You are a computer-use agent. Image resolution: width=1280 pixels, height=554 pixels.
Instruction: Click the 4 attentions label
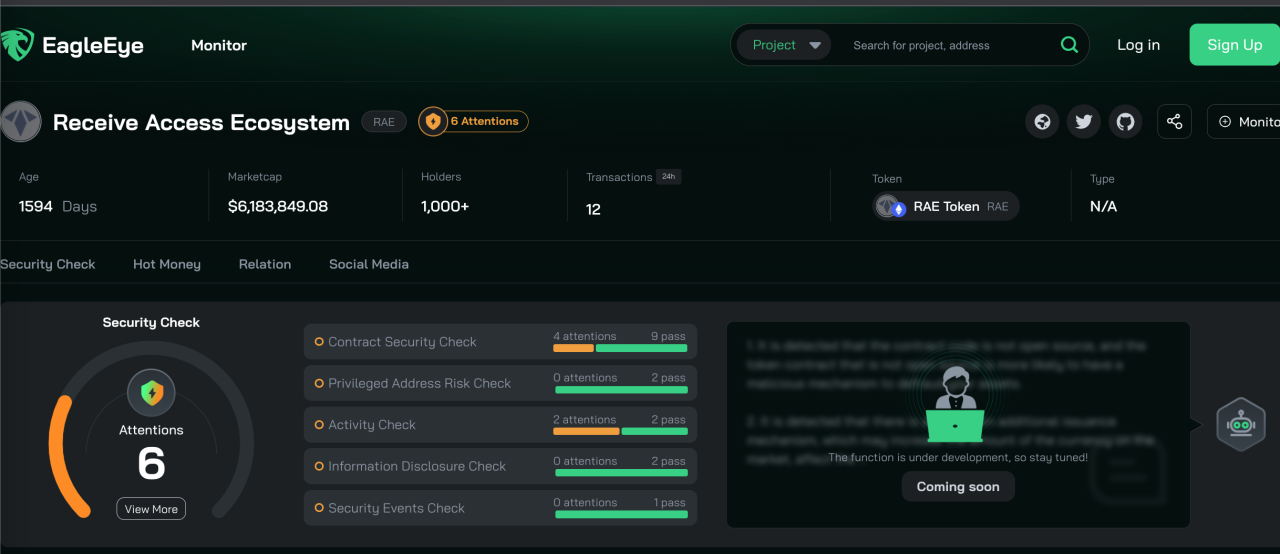pos(585,336)
